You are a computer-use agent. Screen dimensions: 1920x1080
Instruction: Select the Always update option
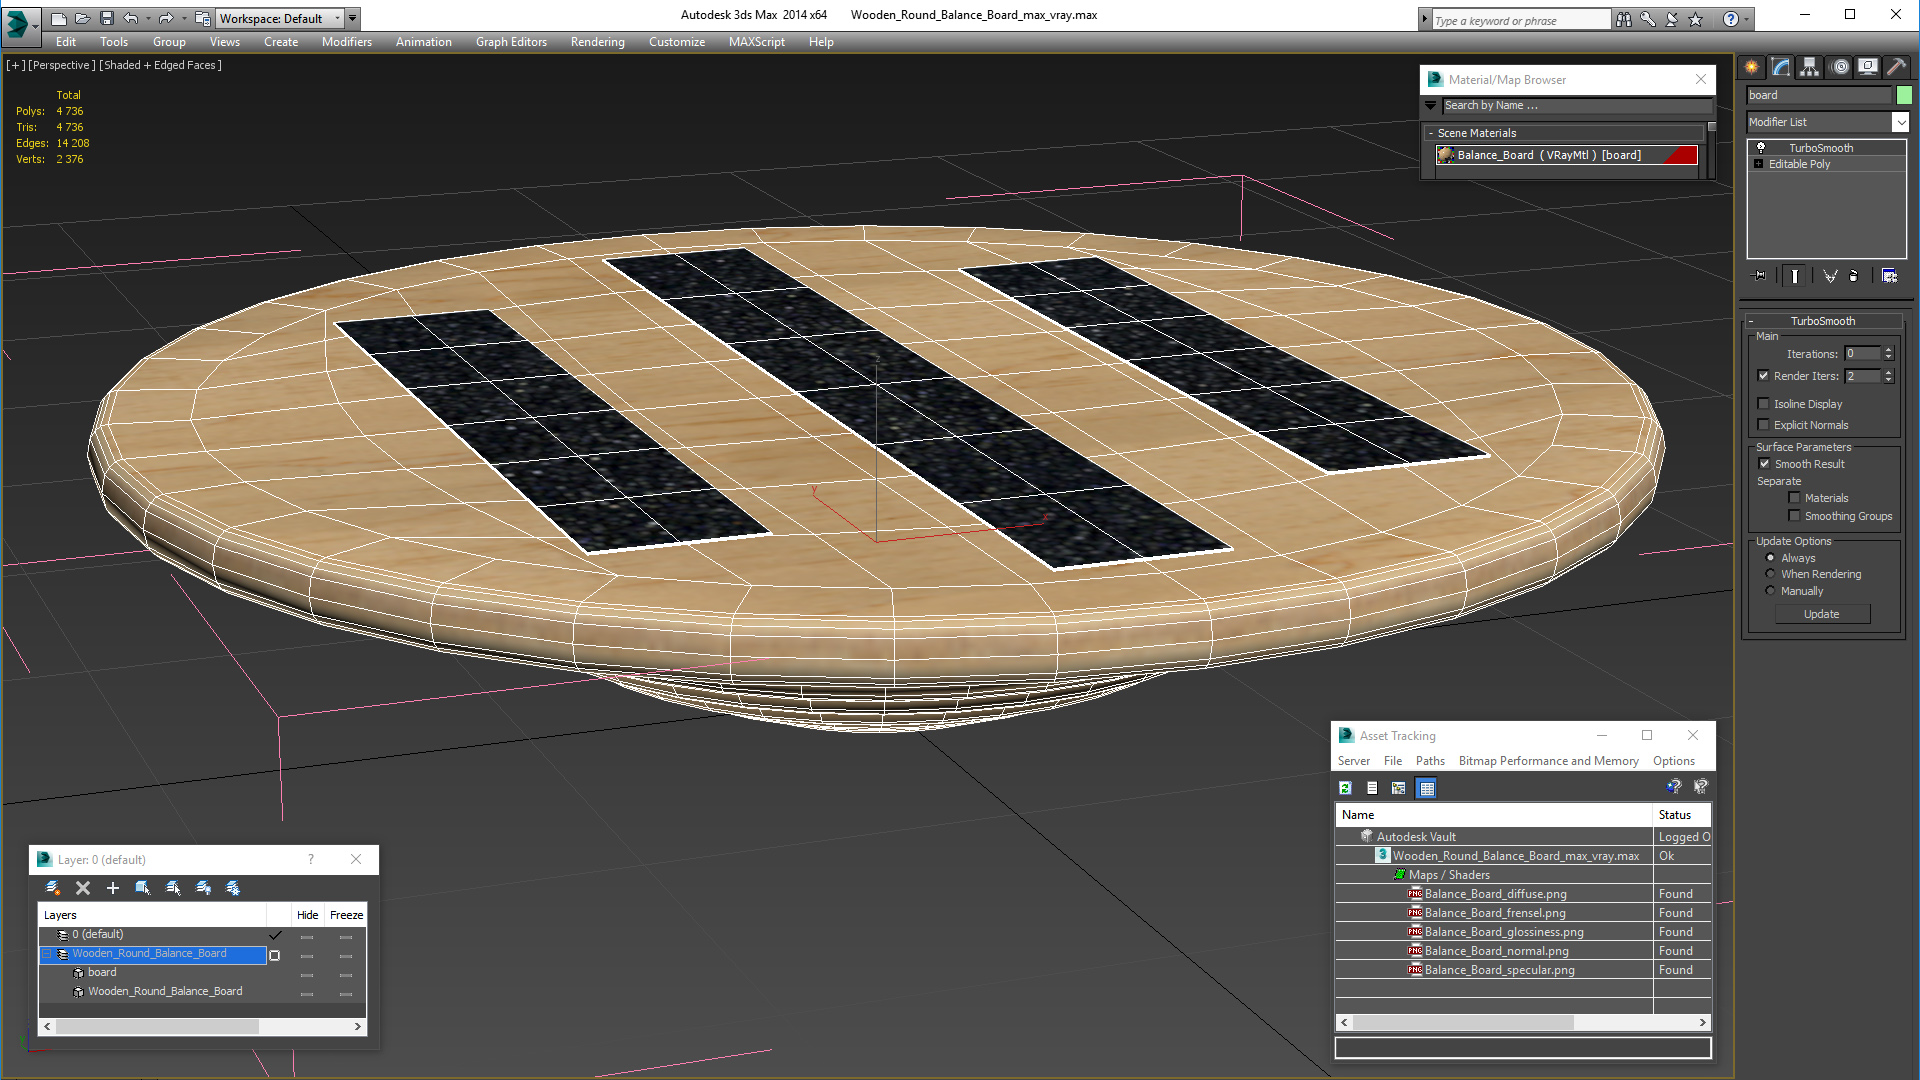[x=1770, y=558]
